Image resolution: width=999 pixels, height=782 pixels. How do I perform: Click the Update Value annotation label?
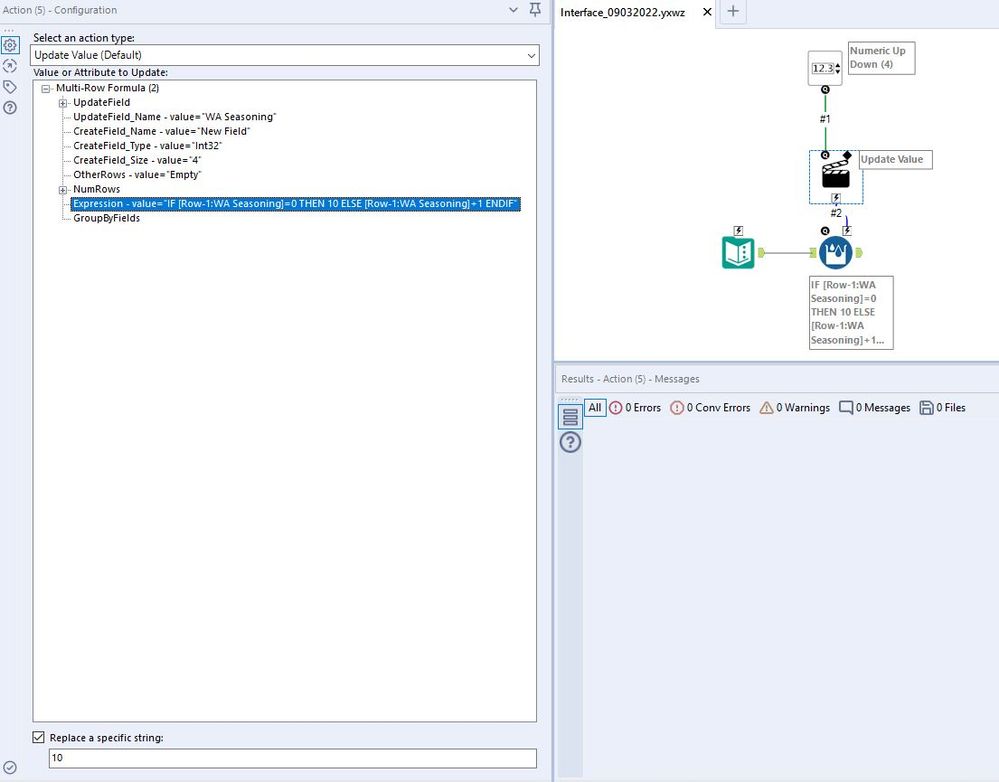coord(895,159)
